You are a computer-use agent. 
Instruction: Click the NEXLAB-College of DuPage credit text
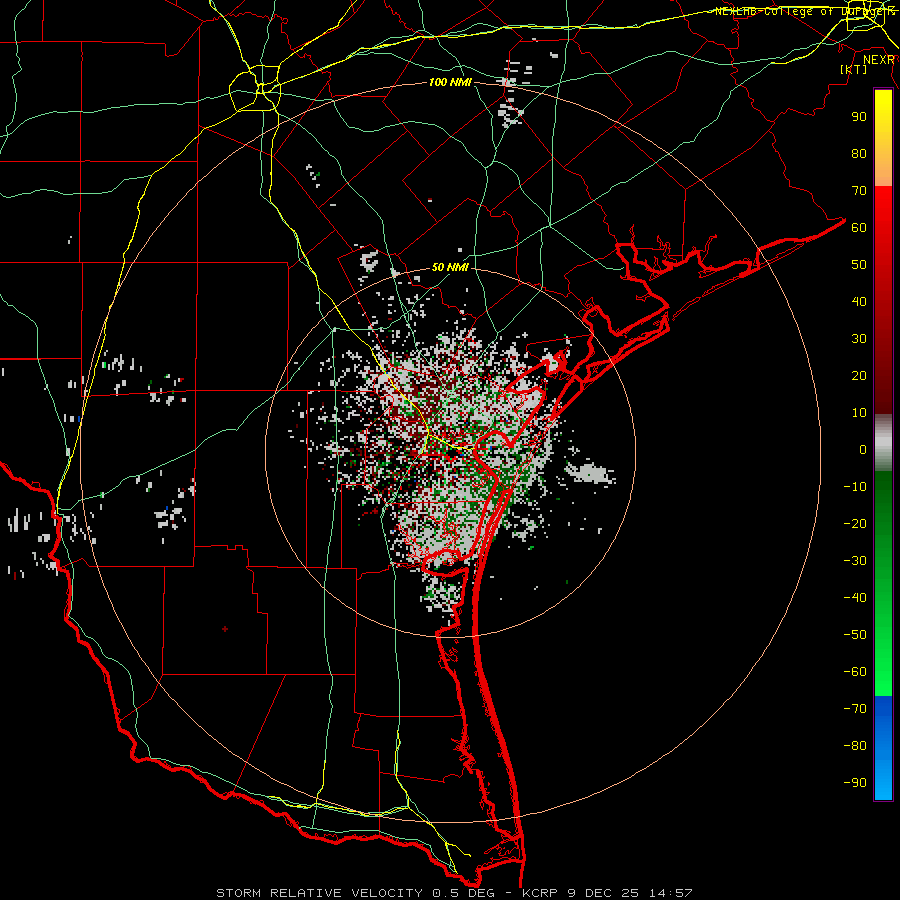click(805, 11)
